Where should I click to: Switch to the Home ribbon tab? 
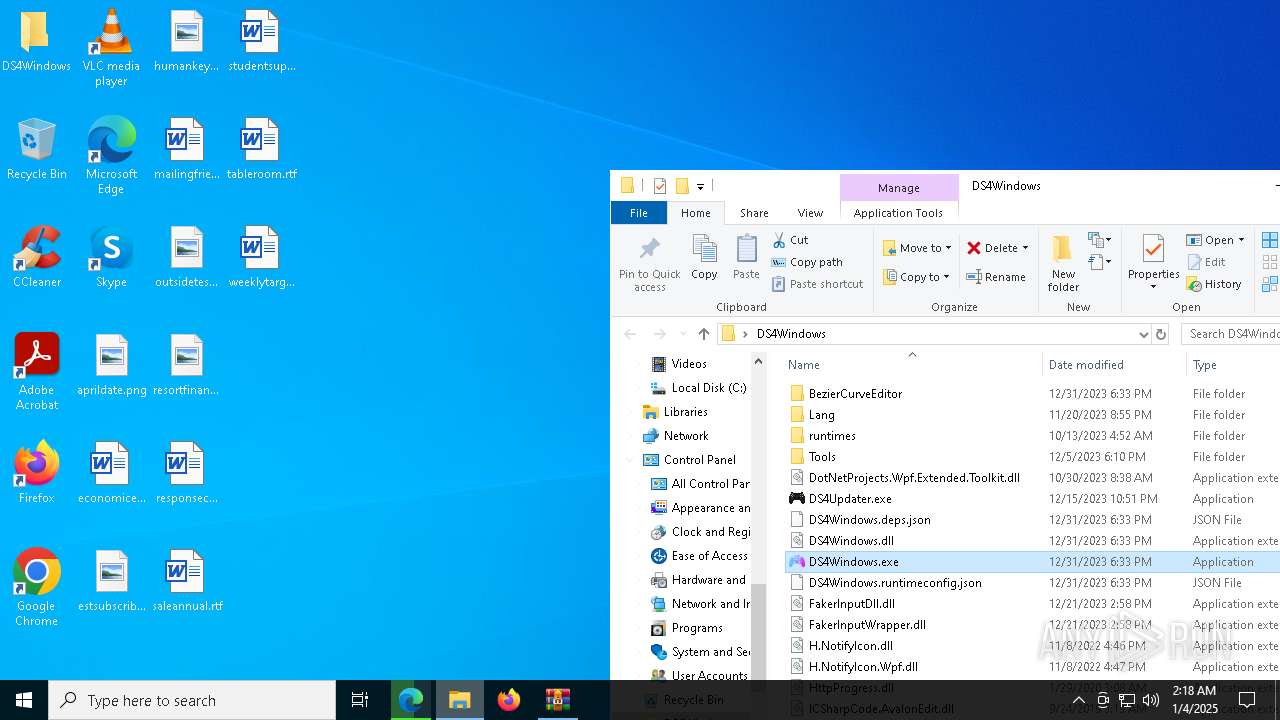(x=695, y=213)
